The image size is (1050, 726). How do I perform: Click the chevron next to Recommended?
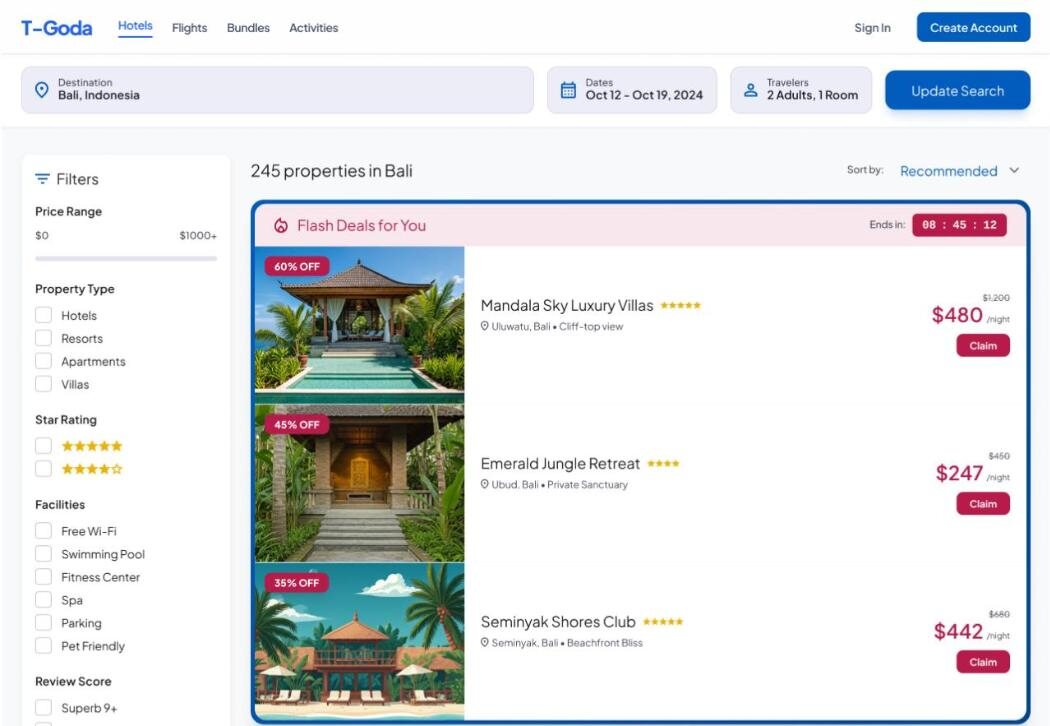tap(1015, 170)
